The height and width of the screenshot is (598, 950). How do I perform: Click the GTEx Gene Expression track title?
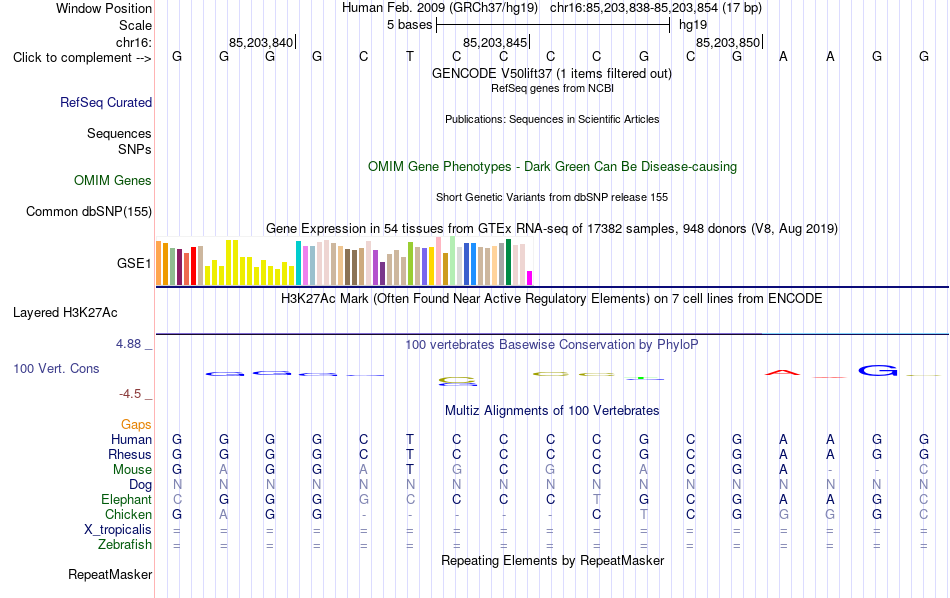[x=552, y=228]
